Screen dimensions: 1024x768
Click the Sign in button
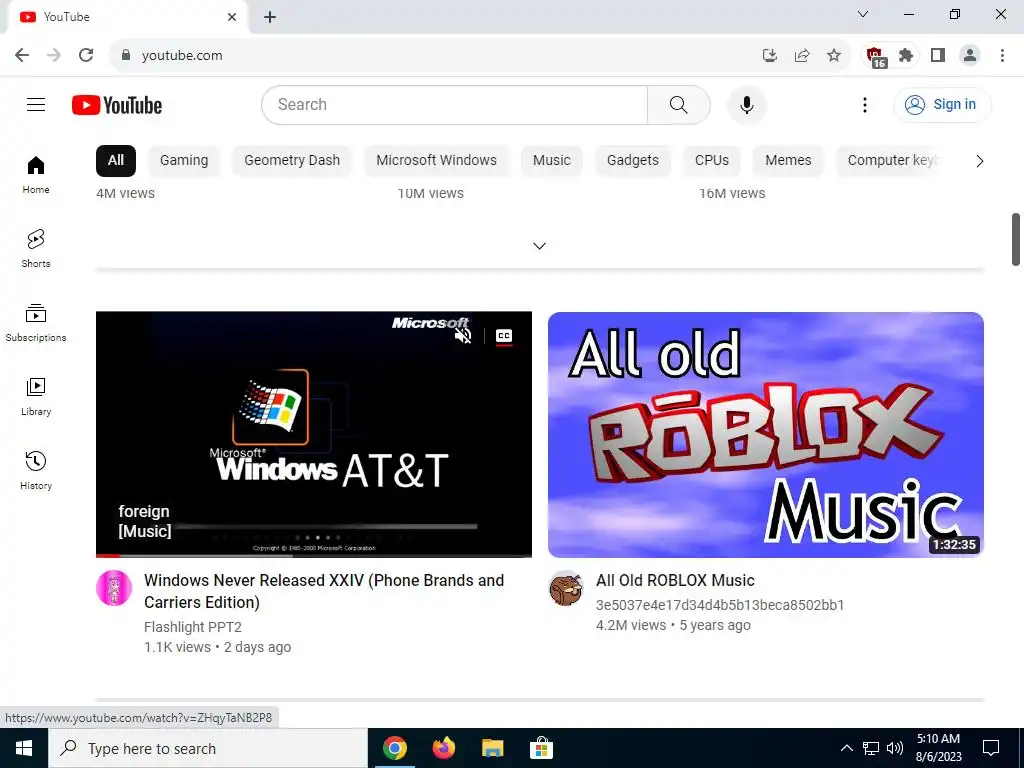pos(942,104)
